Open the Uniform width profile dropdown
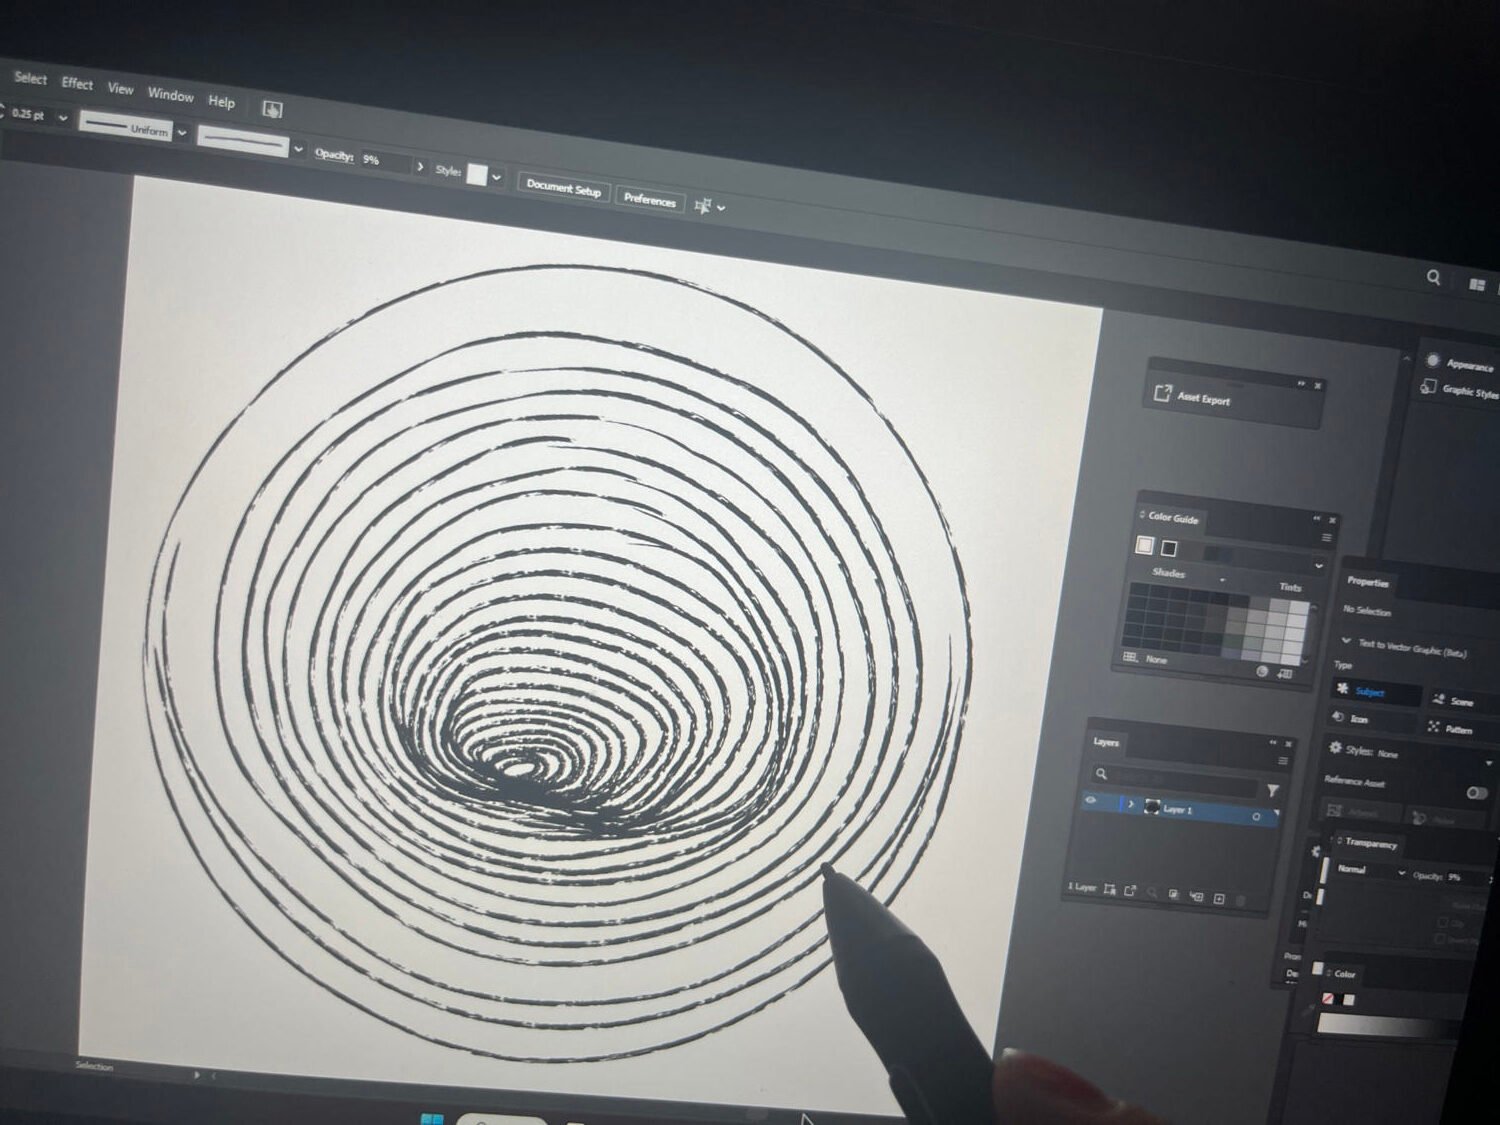The image size is (1500, 1125). pos(181,132)
